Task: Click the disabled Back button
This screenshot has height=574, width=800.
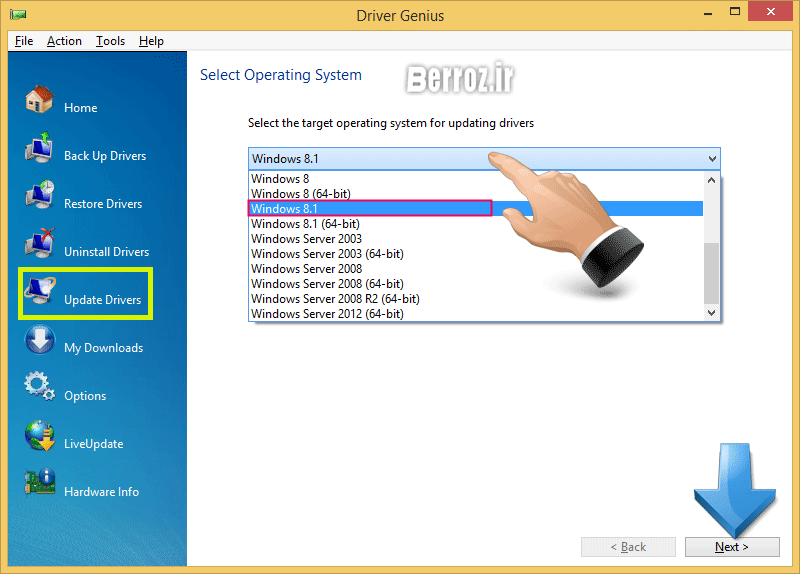Action: pyautogui.click(x=628, y=547)
